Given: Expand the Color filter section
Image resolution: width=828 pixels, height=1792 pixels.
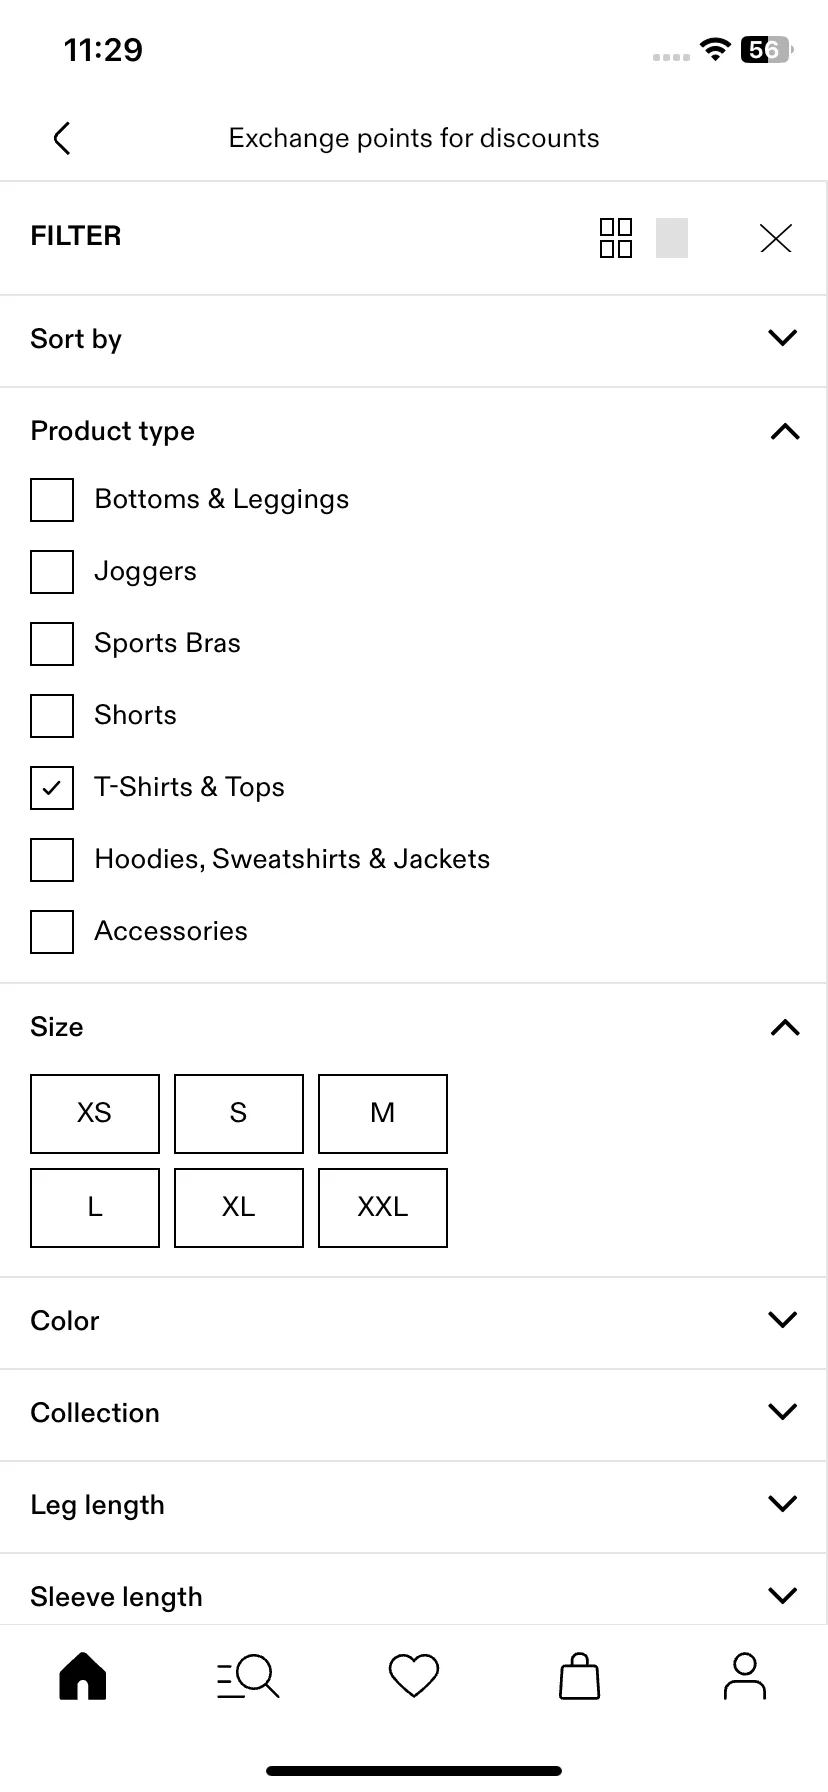Looking at the screenshot, I should click(414, 1322).
